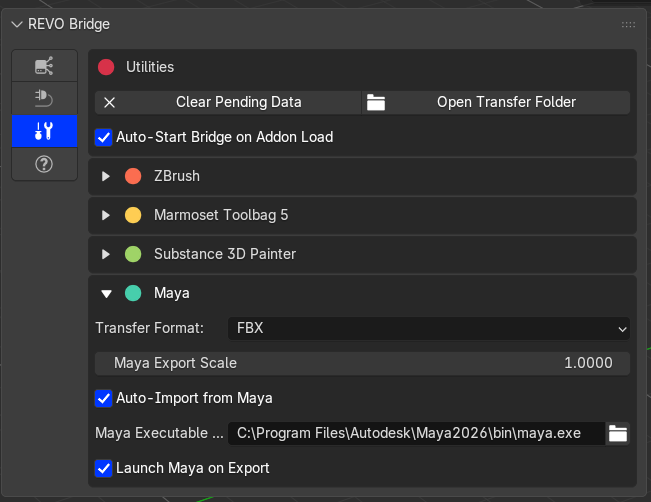
Task: Expand the Marmoset Toolbag 5 section
Action: click(x=106, y=215)
